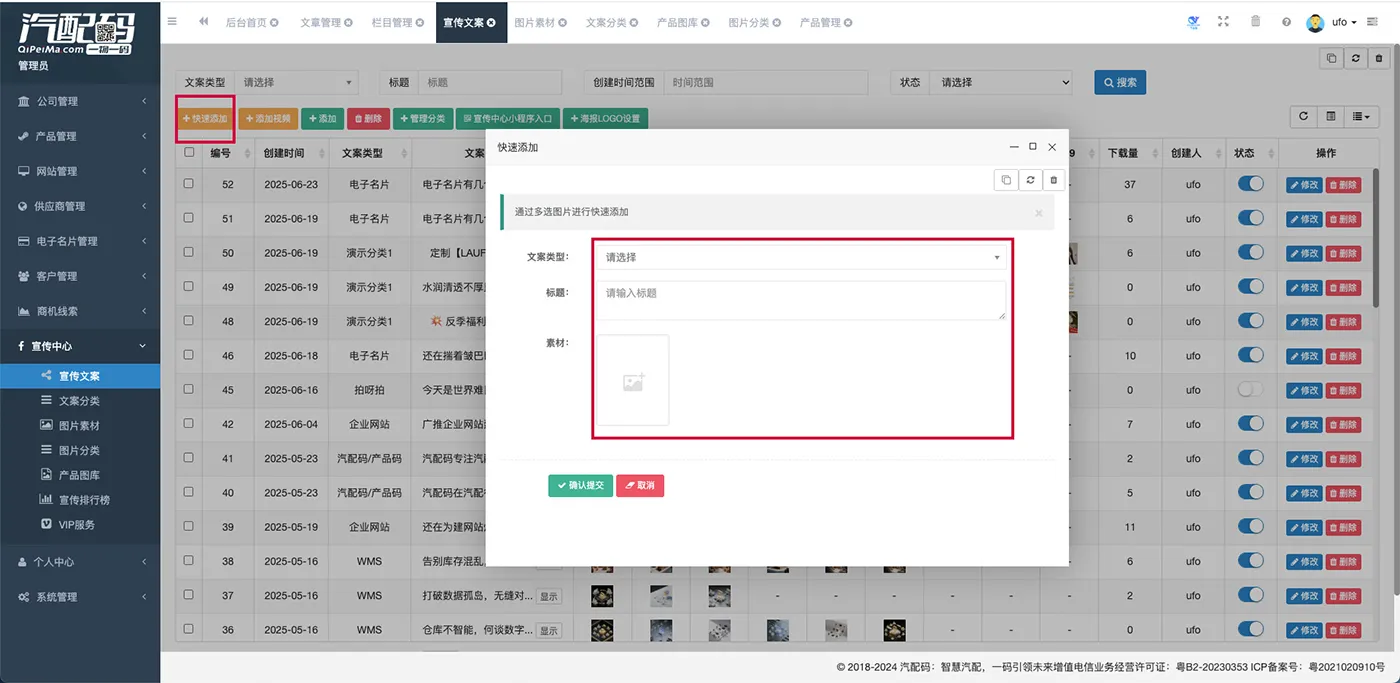Click the image upload placeholder in dialog
The image size is (1400, 683).
coord(633,380)
